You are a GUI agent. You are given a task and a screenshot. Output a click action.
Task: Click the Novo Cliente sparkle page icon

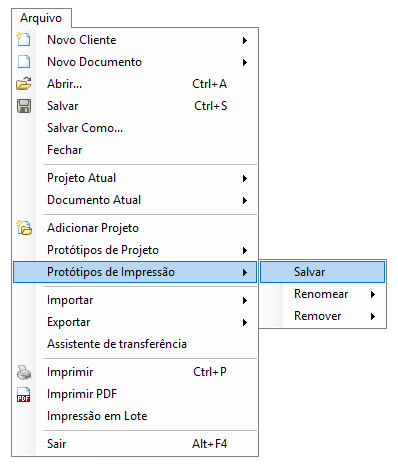(23, 39)
